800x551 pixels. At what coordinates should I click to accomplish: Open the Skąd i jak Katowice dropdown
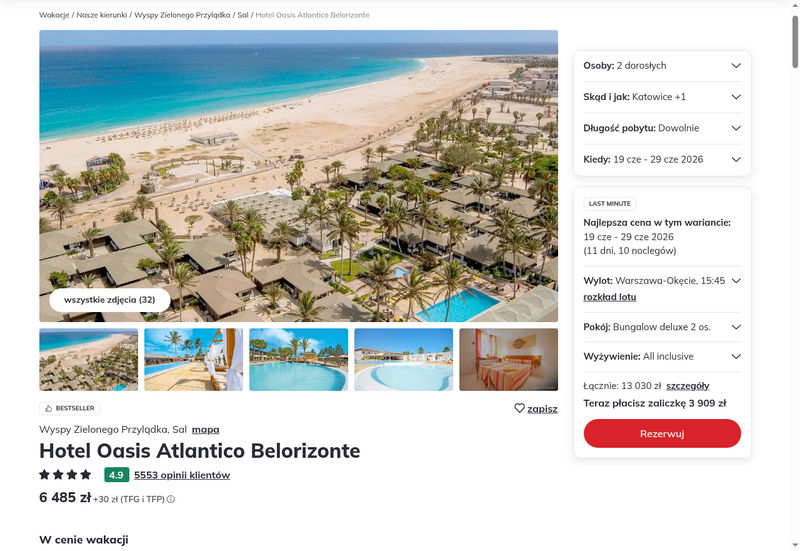point(662,97)
